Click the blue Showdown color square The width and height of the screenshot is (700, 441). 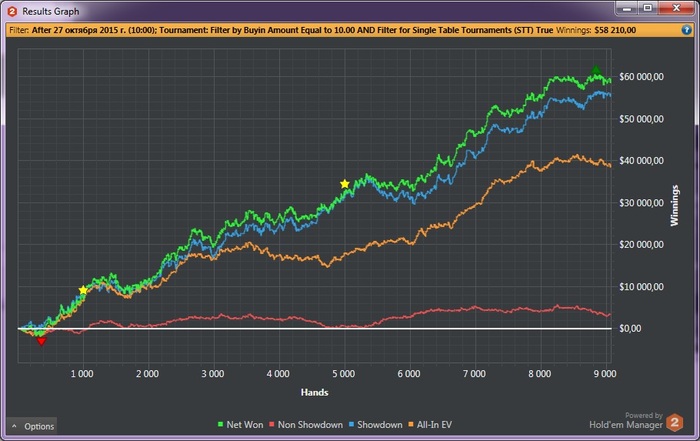[351, 424]
